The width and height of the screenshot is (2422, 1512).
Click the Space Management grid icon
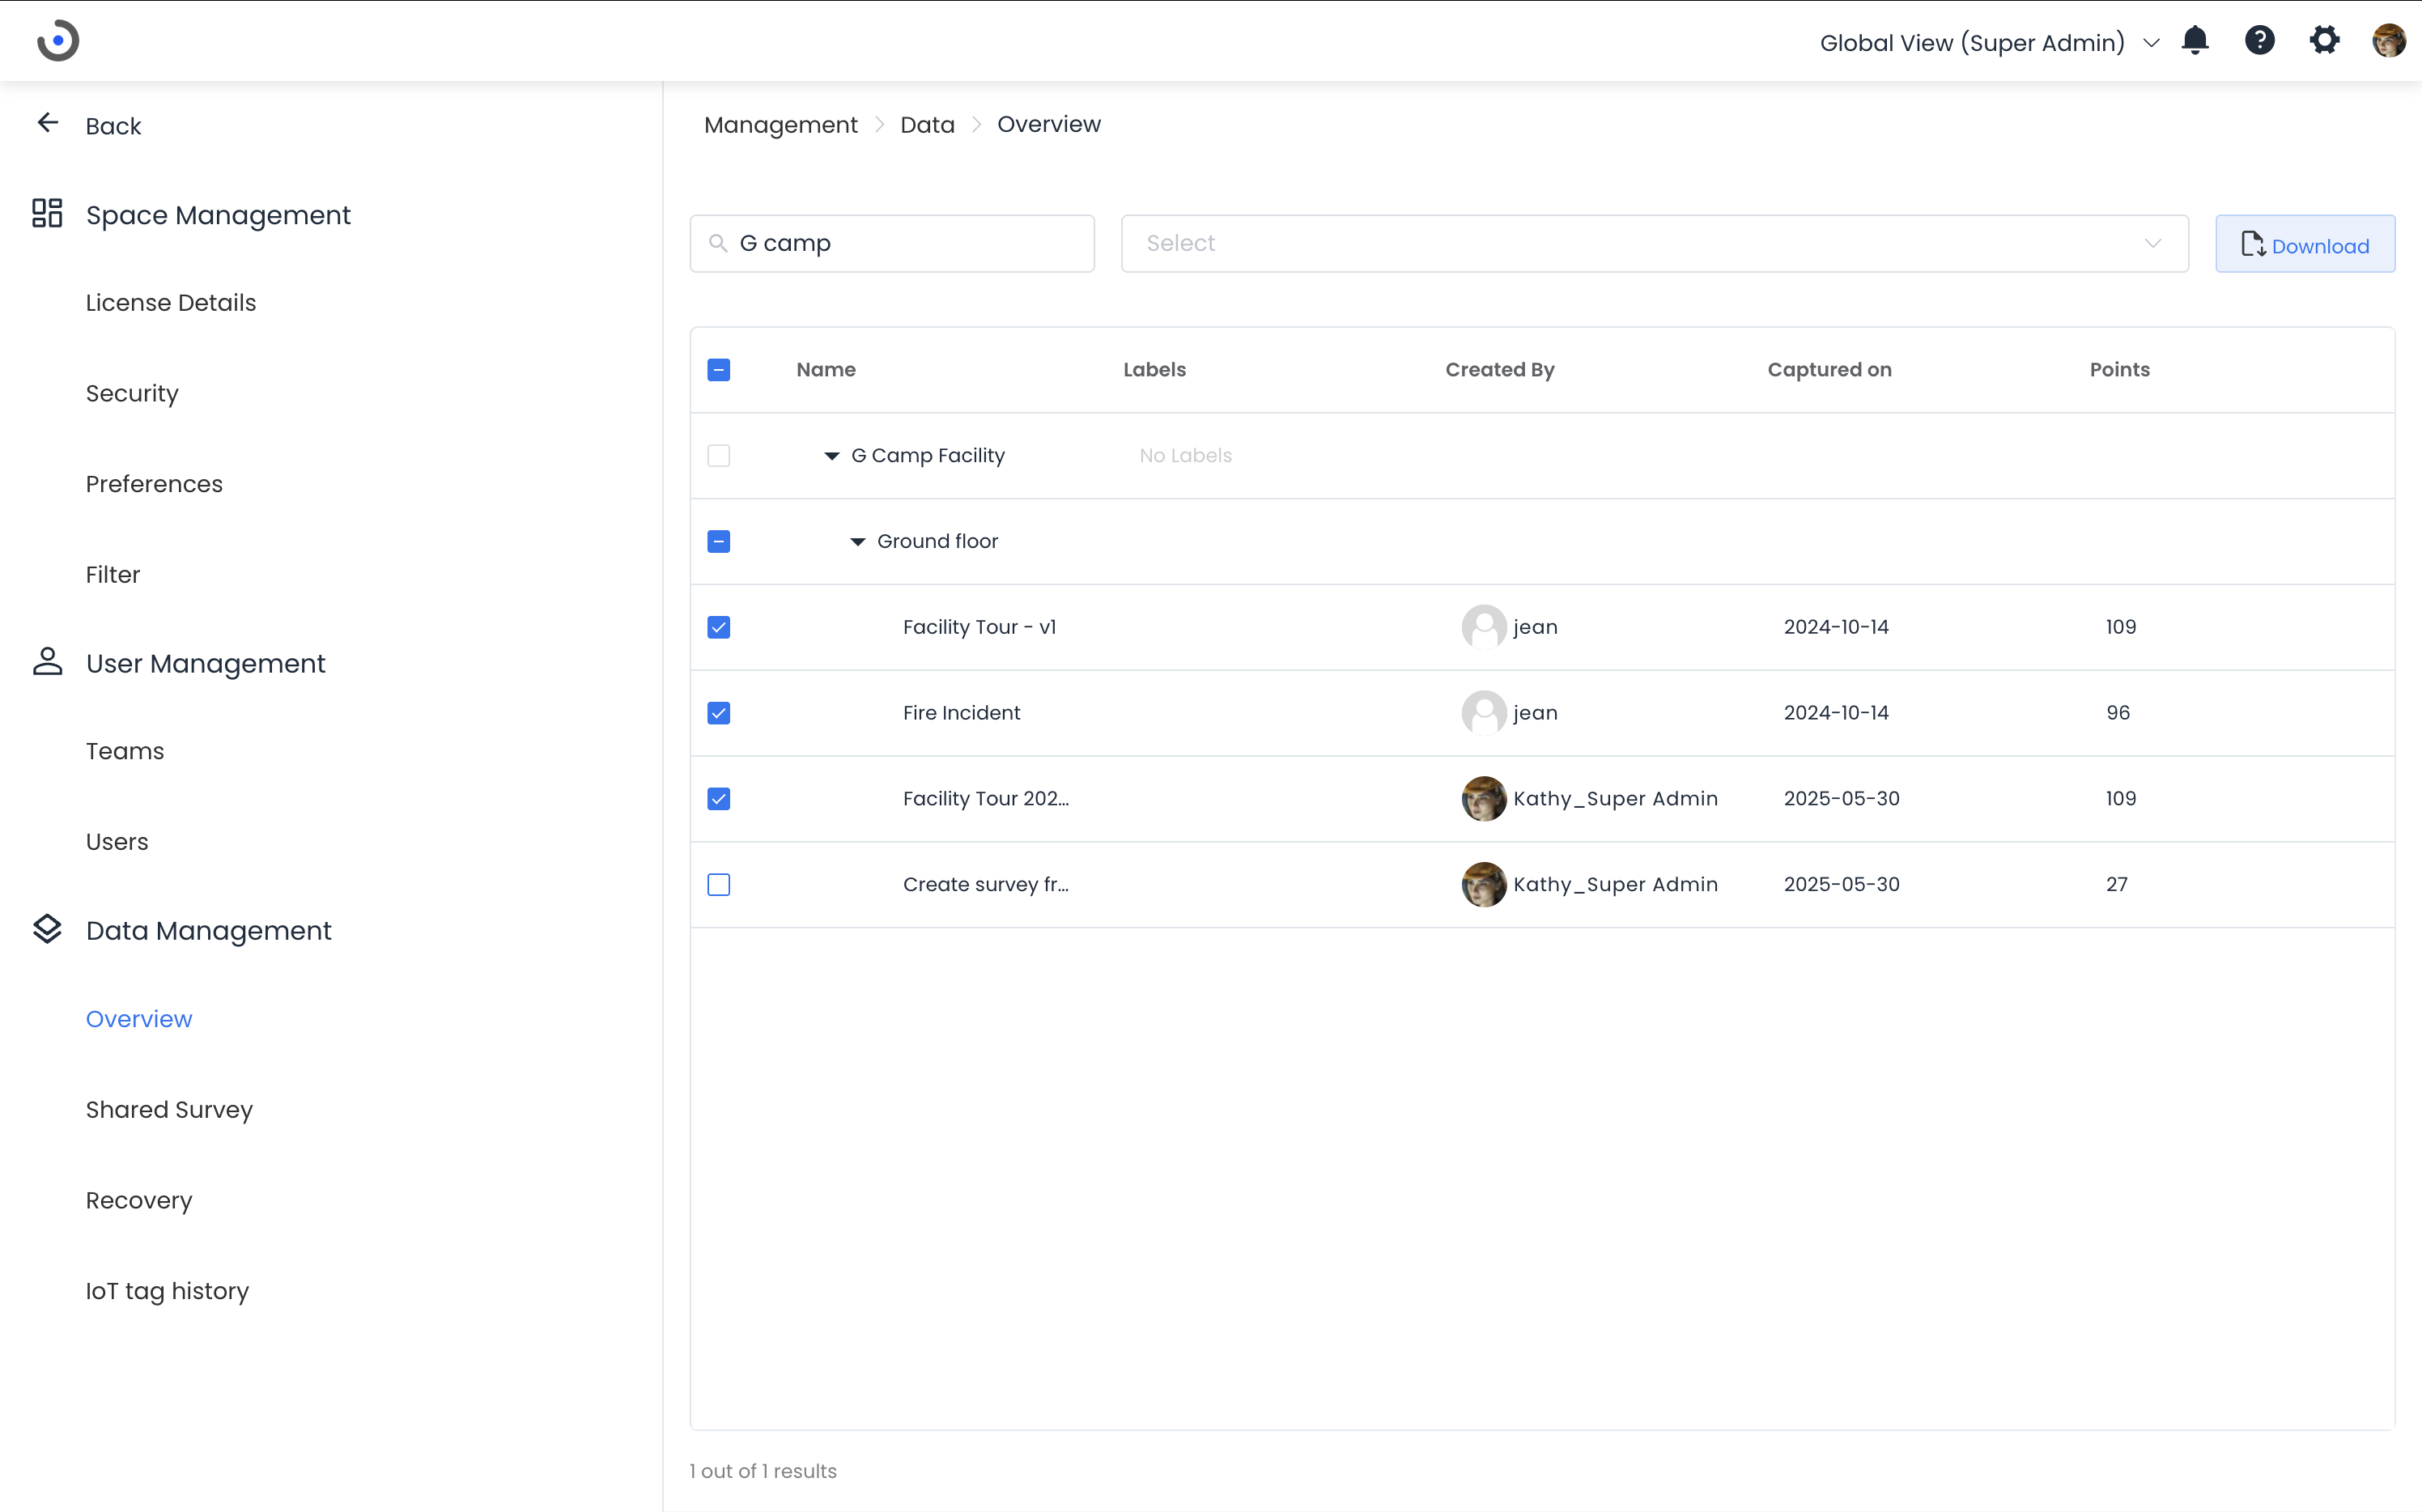47,213
